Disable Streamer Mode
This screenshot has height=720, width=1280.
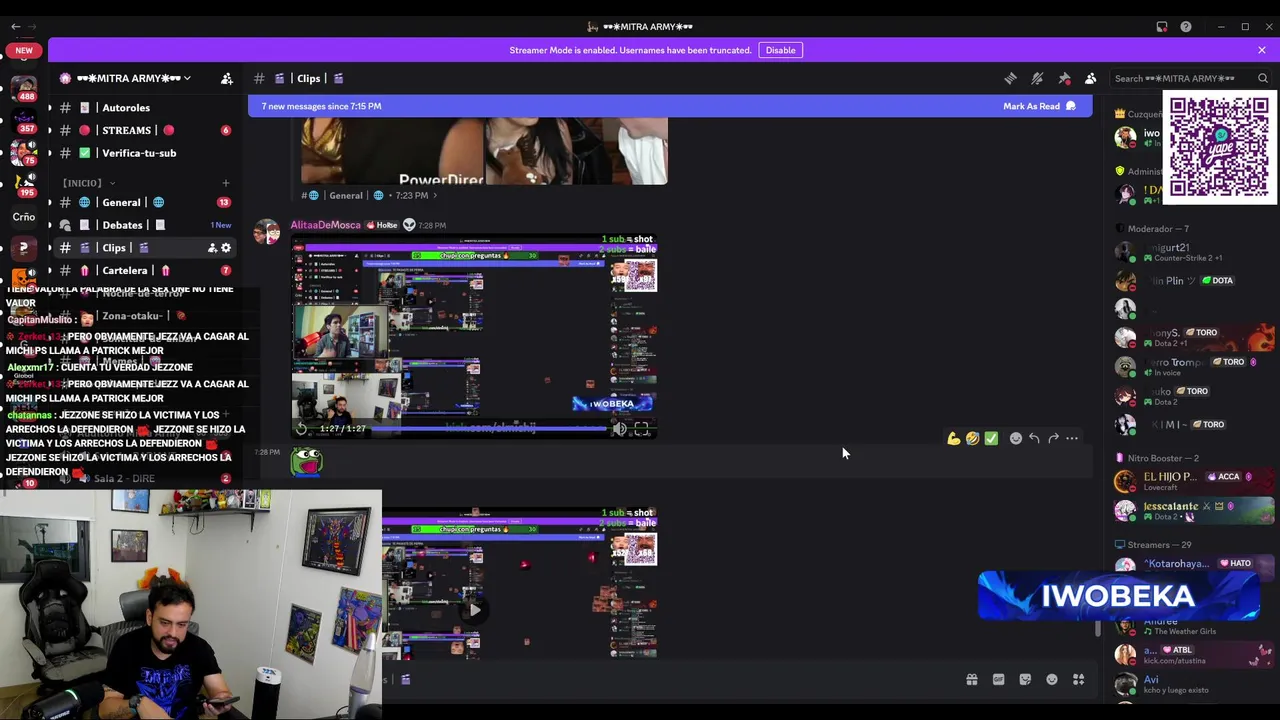780,50
